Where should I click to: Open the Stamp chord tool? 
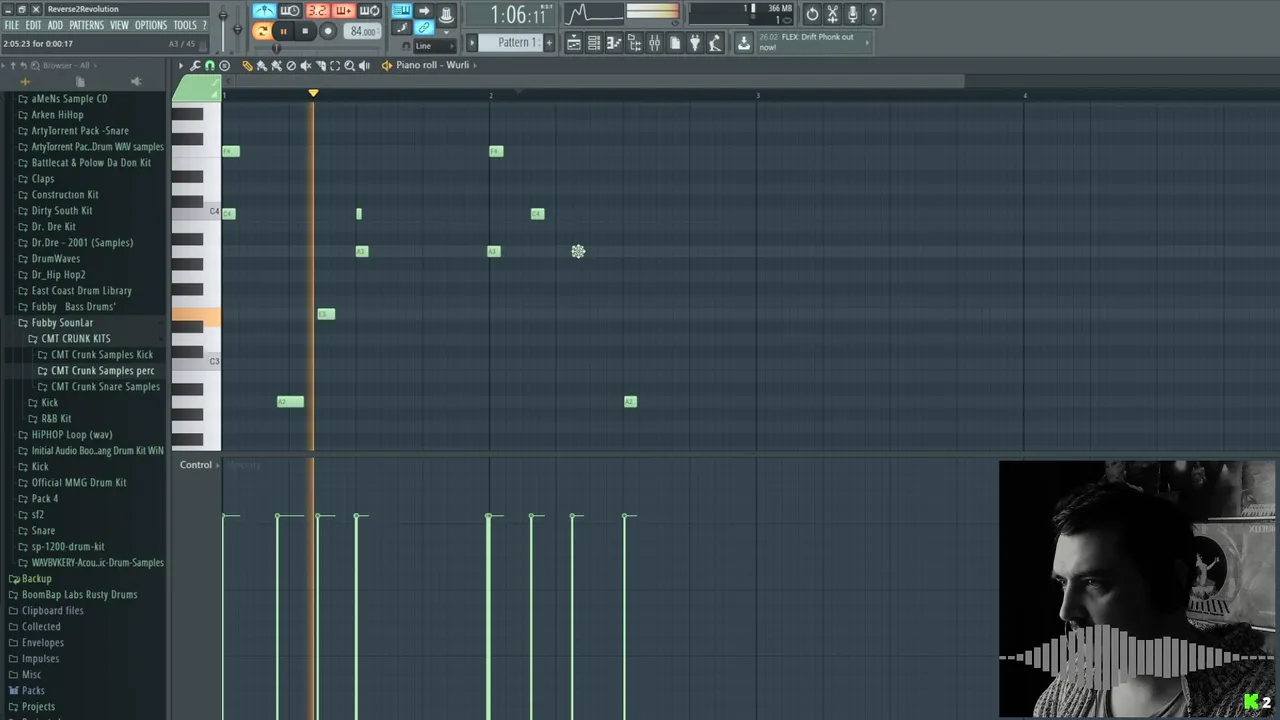[x=224, y=65]
